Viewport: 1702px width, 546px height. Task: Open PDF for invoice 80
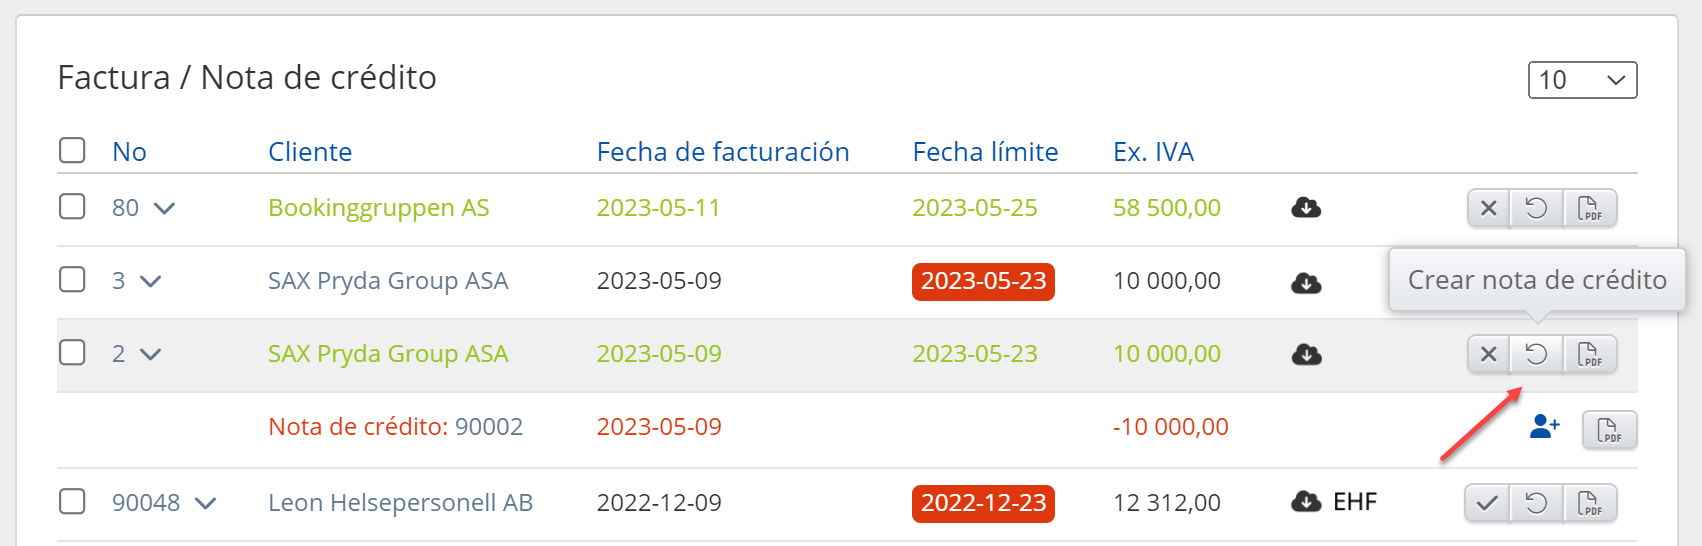click(x=1589, y=208)
